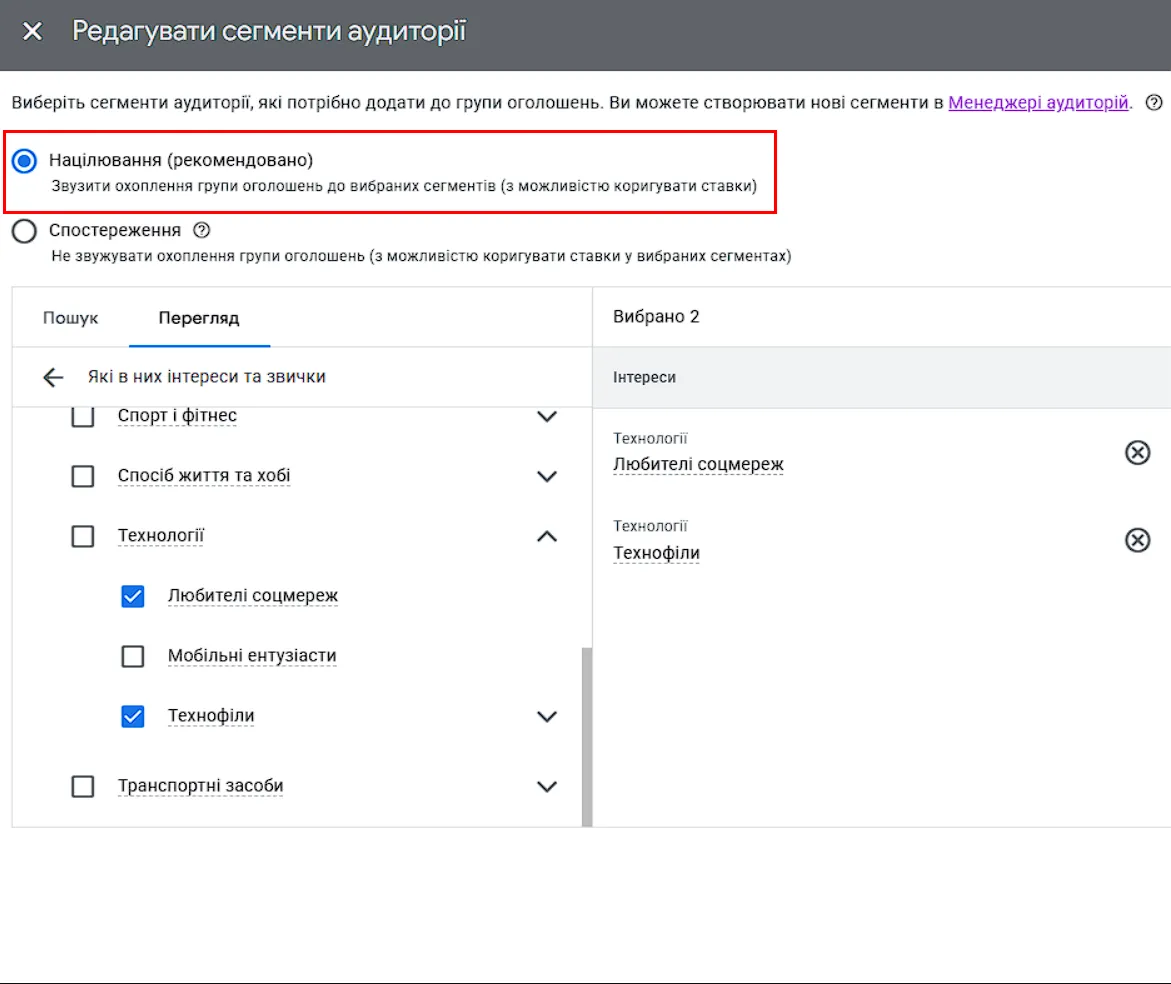Image resolution: width=1171 pixels, height=984 pixels.
Task: Open the Перегляд tab
Action: pos(199,318)
